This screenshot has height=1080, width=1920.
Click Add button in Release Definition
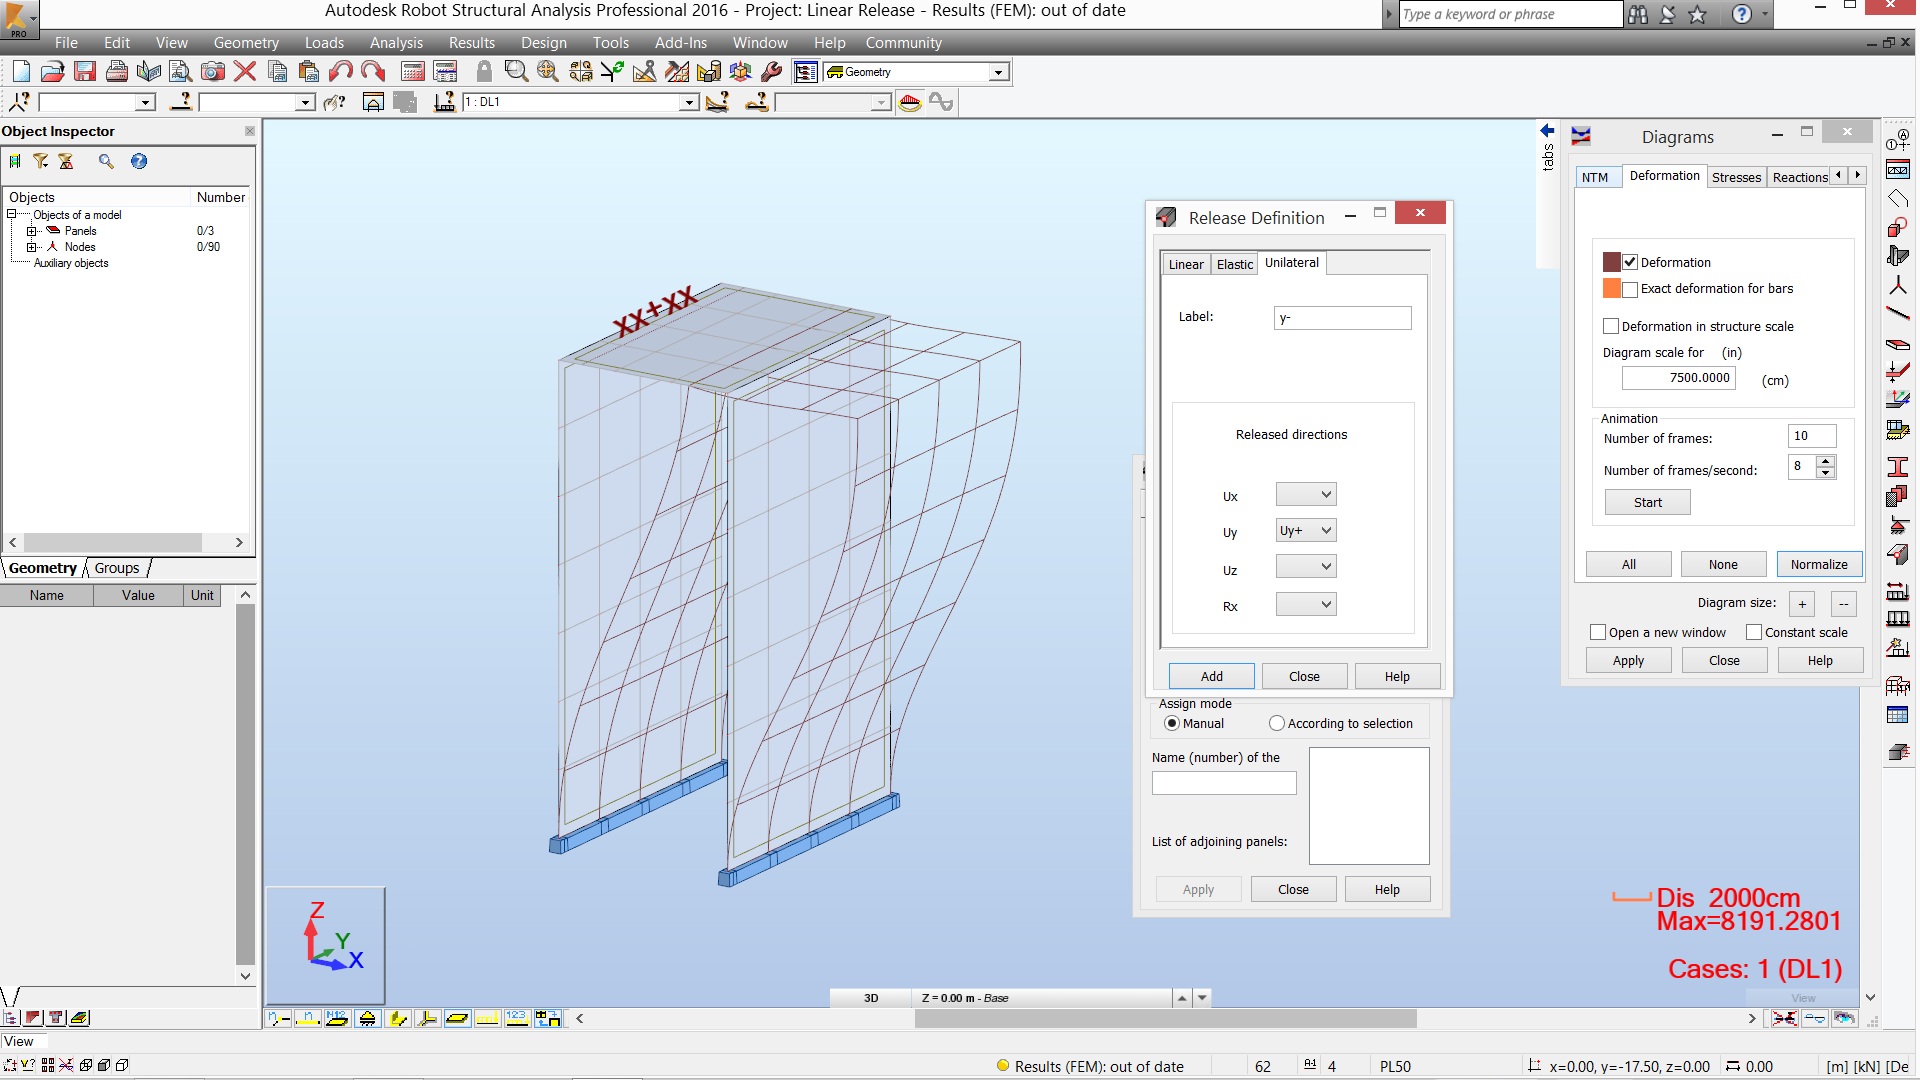1209,675
